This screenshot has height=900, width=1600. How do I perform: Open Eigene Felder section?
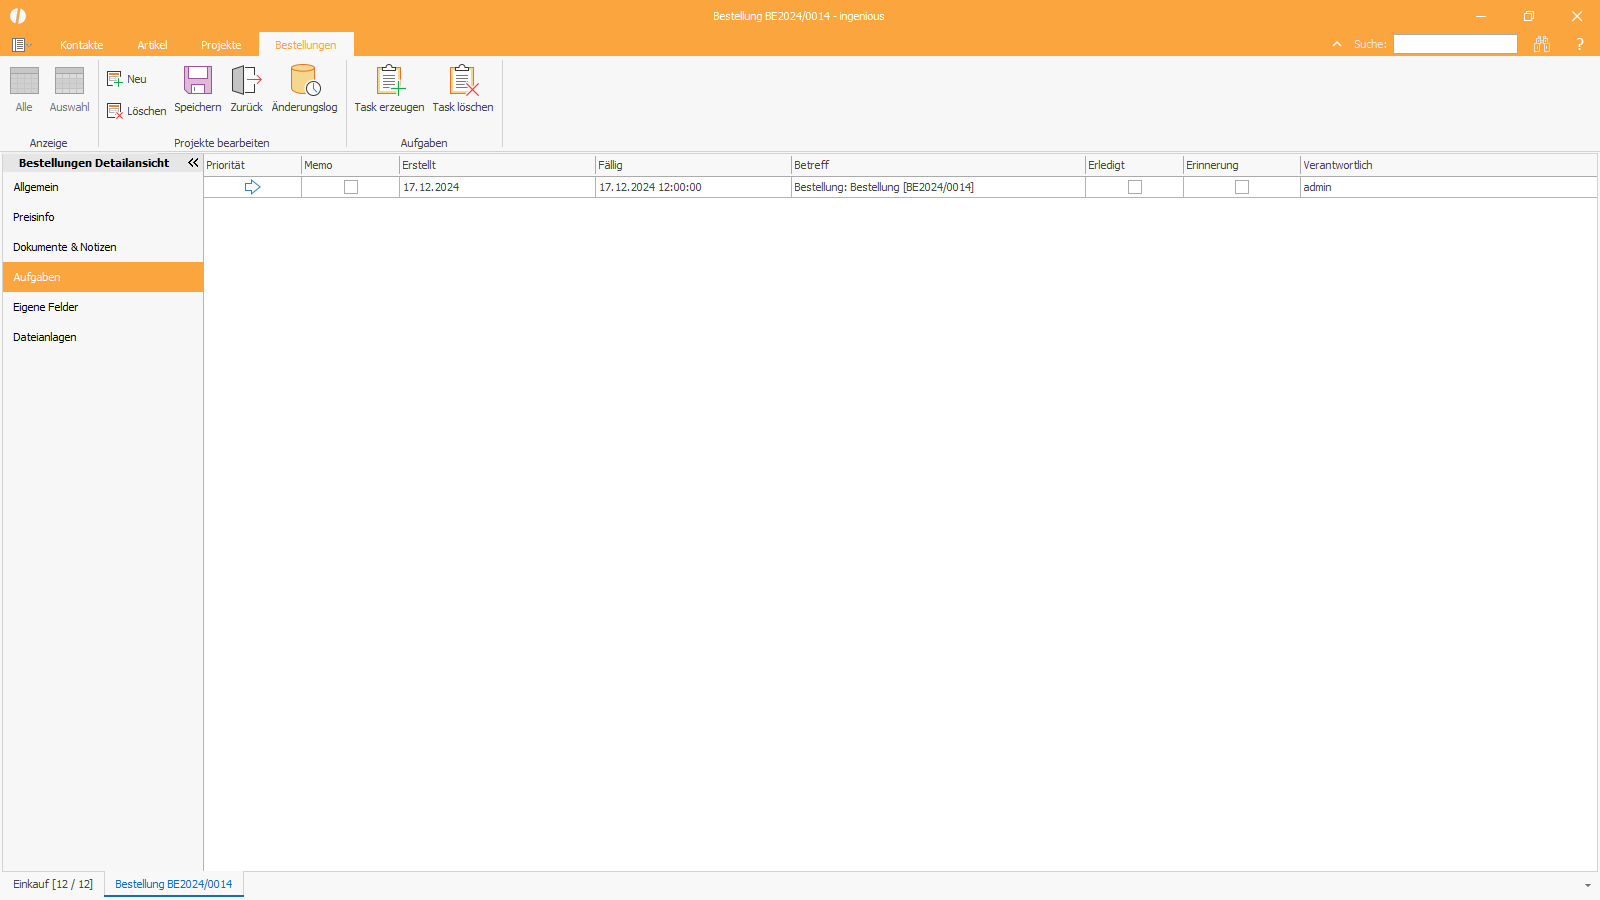(103, 307)
